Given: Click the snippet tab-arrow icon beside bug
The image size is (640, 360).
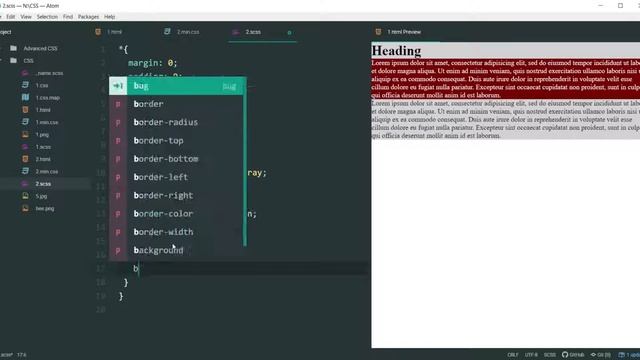Looking at the screenshot, I should tap(118, 86).
